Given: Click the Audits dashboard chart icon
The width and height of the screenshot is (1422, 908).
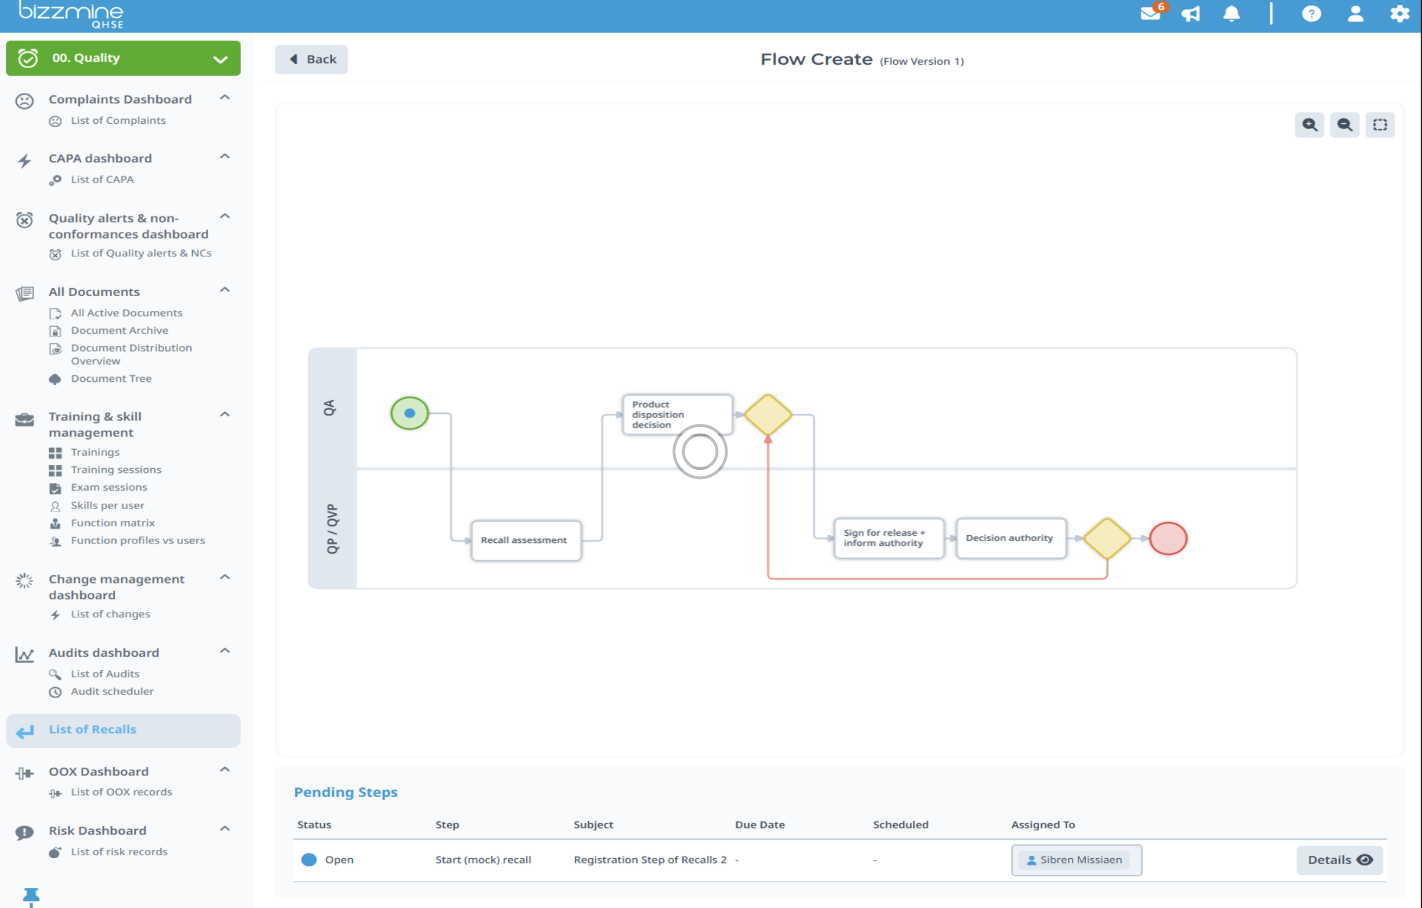Looking at the screenshot, I should click(x=25, y=655).
